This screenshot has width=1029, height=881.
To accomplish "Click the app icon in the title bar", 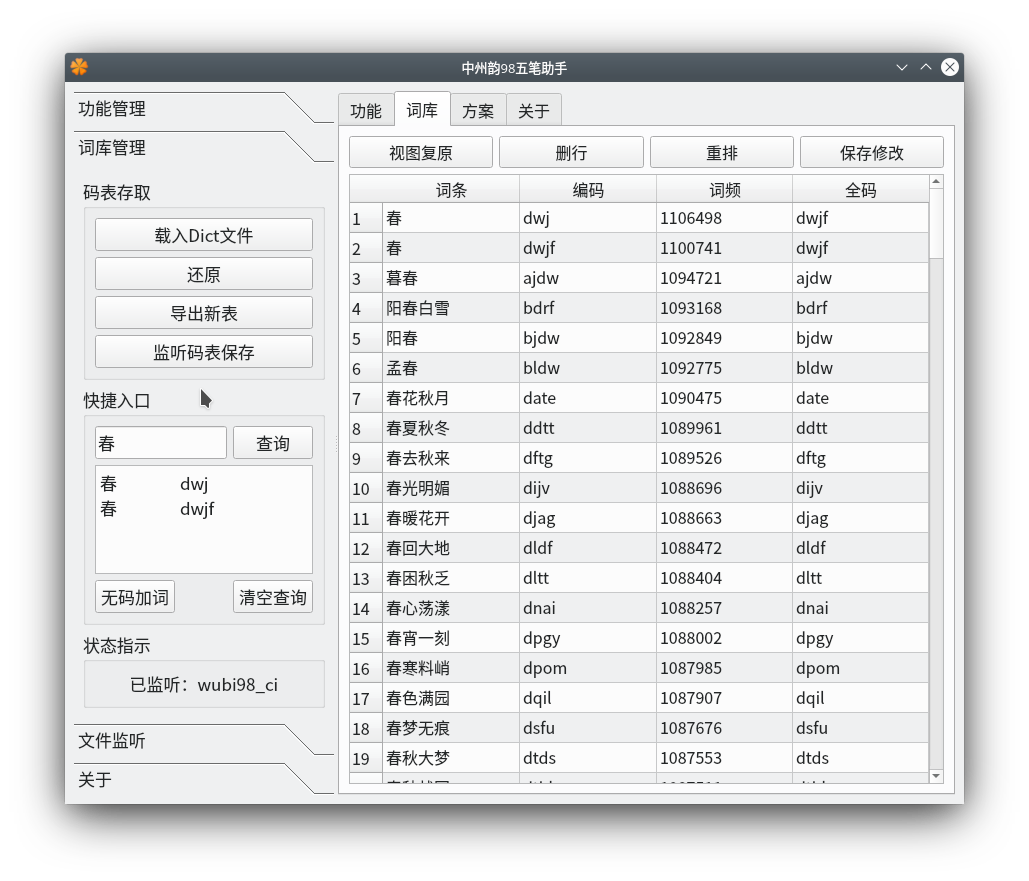I will (x=78, y=66).
